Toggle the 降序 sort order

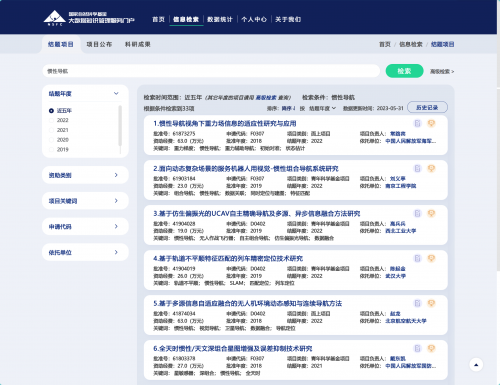[288, 108]
